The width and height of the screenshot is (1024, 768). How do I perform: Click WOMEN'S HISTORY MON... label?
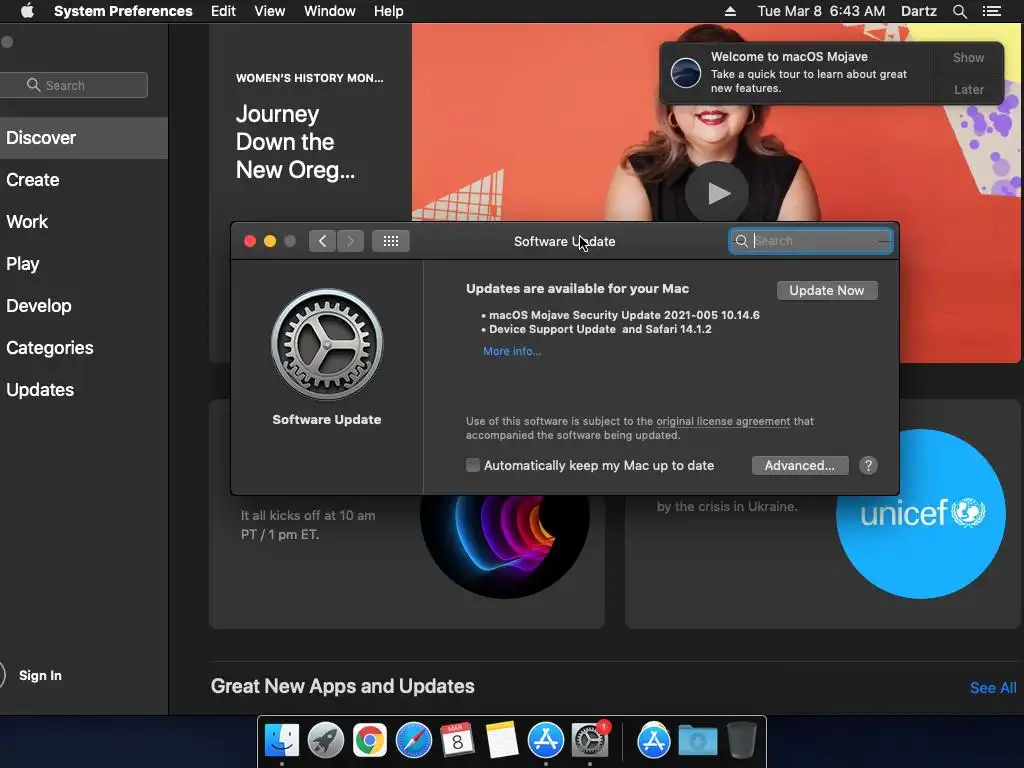click(310, 78)
